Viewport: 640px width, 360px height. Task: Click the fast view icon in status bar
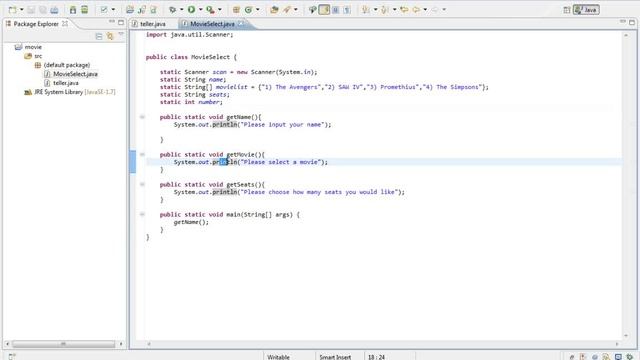(11, 357)
